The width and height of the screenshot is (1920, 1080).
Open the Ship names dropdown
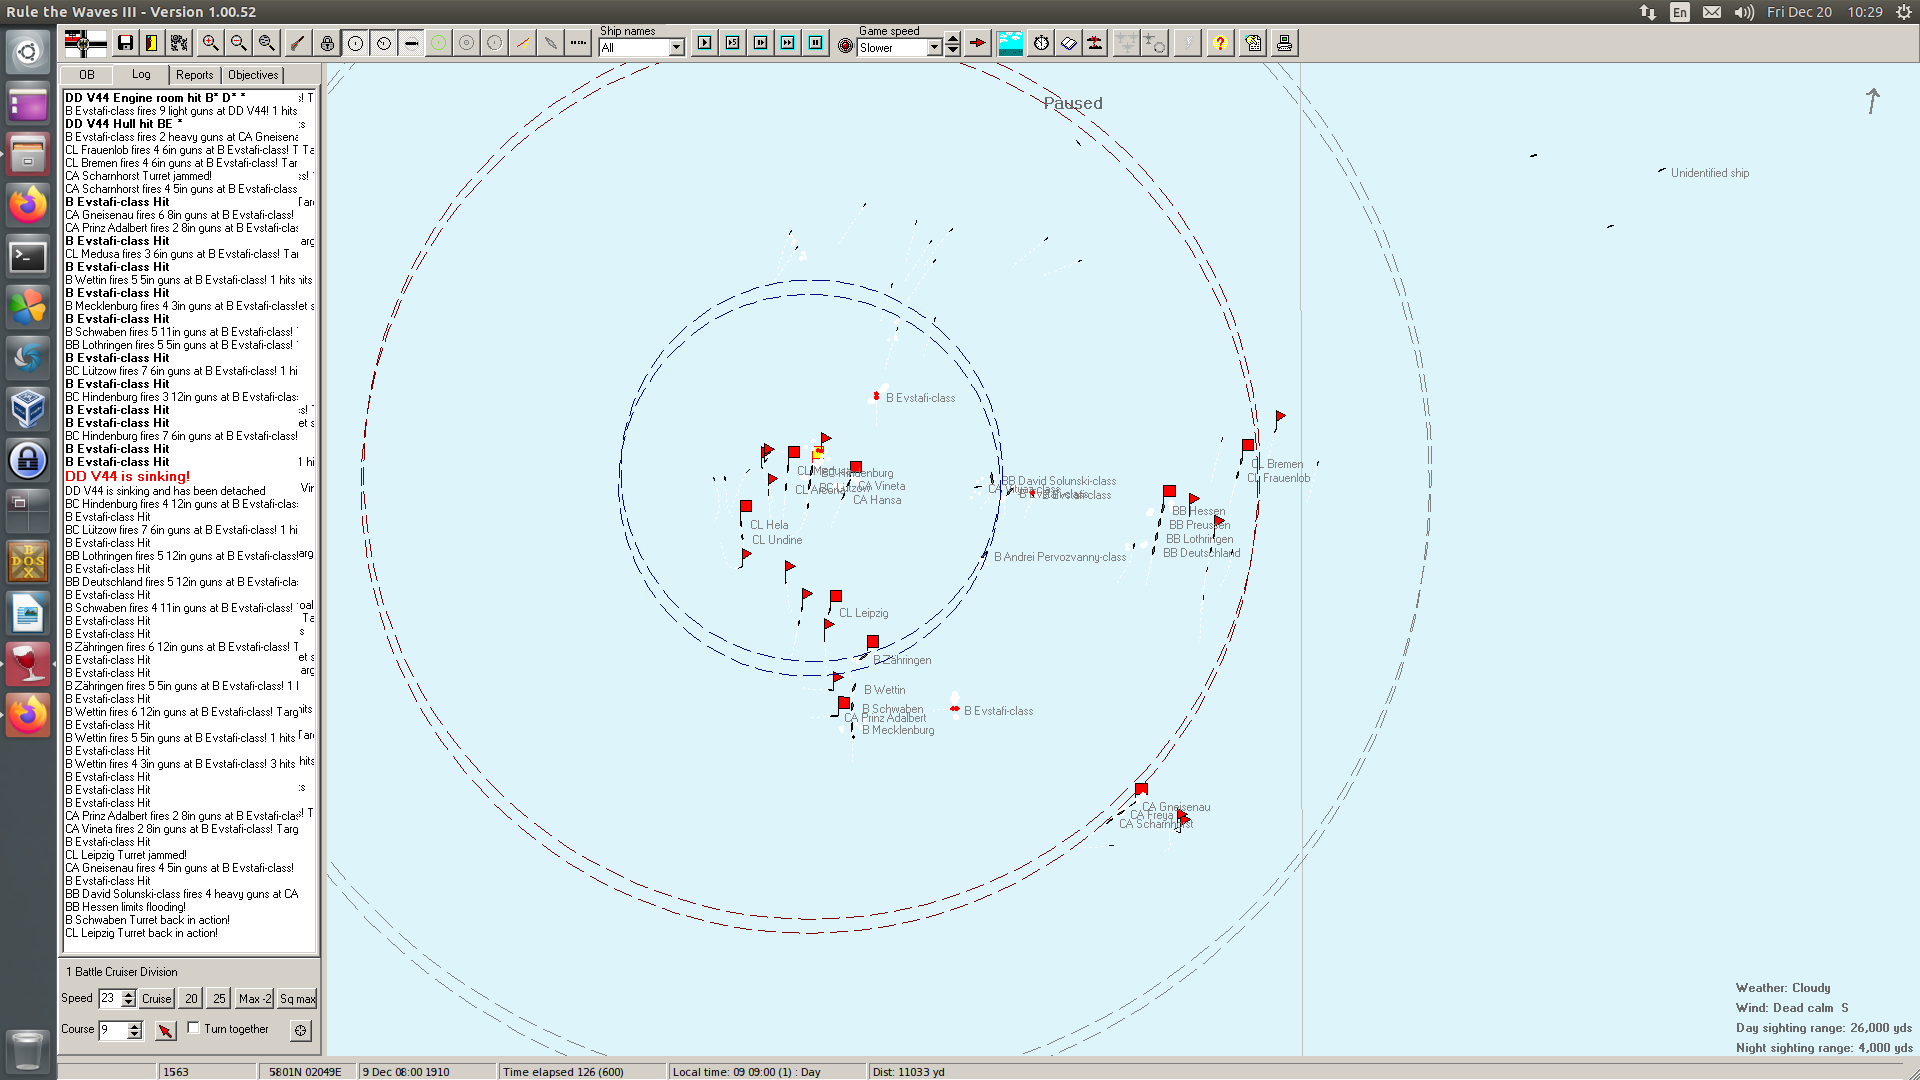click(676, 48)
